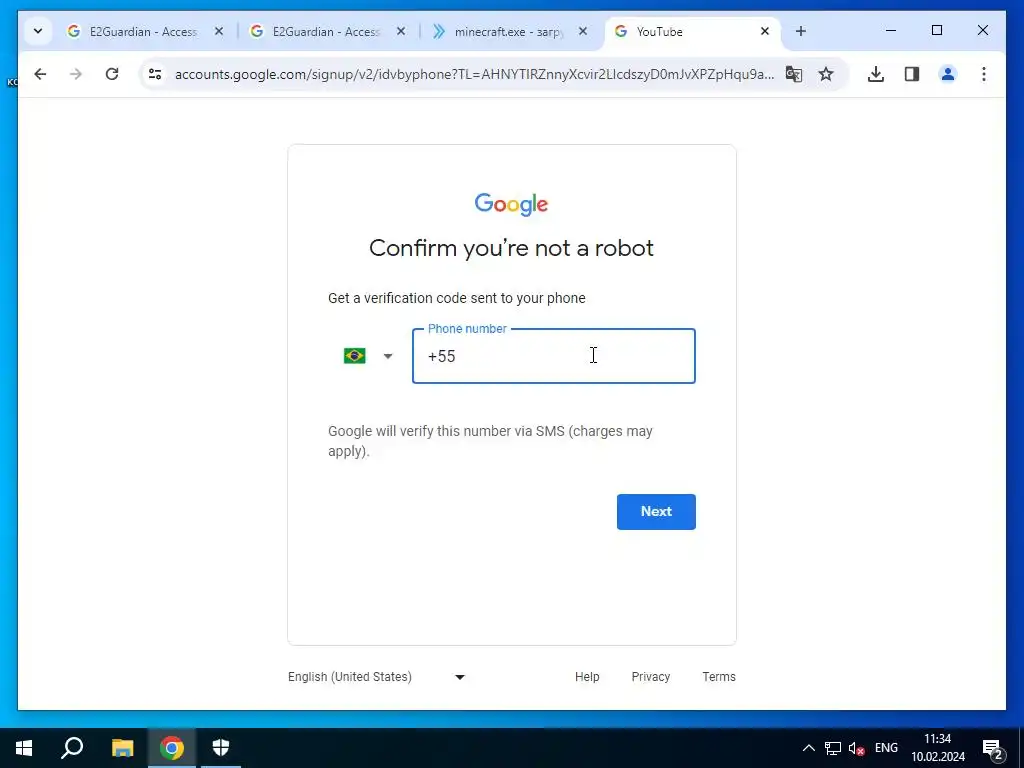Image resolution: width=1024 pixels, height=768 pixels.
Task: Open a new browser tab
Action: pos(801,31)
